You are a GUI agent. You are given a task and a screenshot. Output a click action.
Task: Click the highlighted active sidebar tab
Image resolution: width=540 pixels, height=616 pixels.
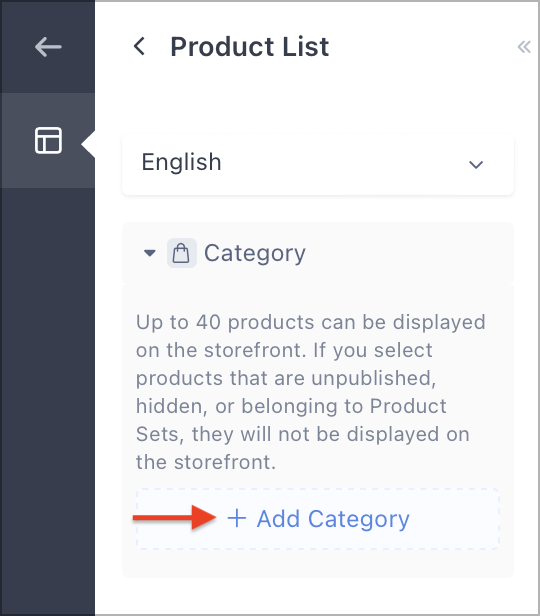pyautogui.click(x=48, y=140)
